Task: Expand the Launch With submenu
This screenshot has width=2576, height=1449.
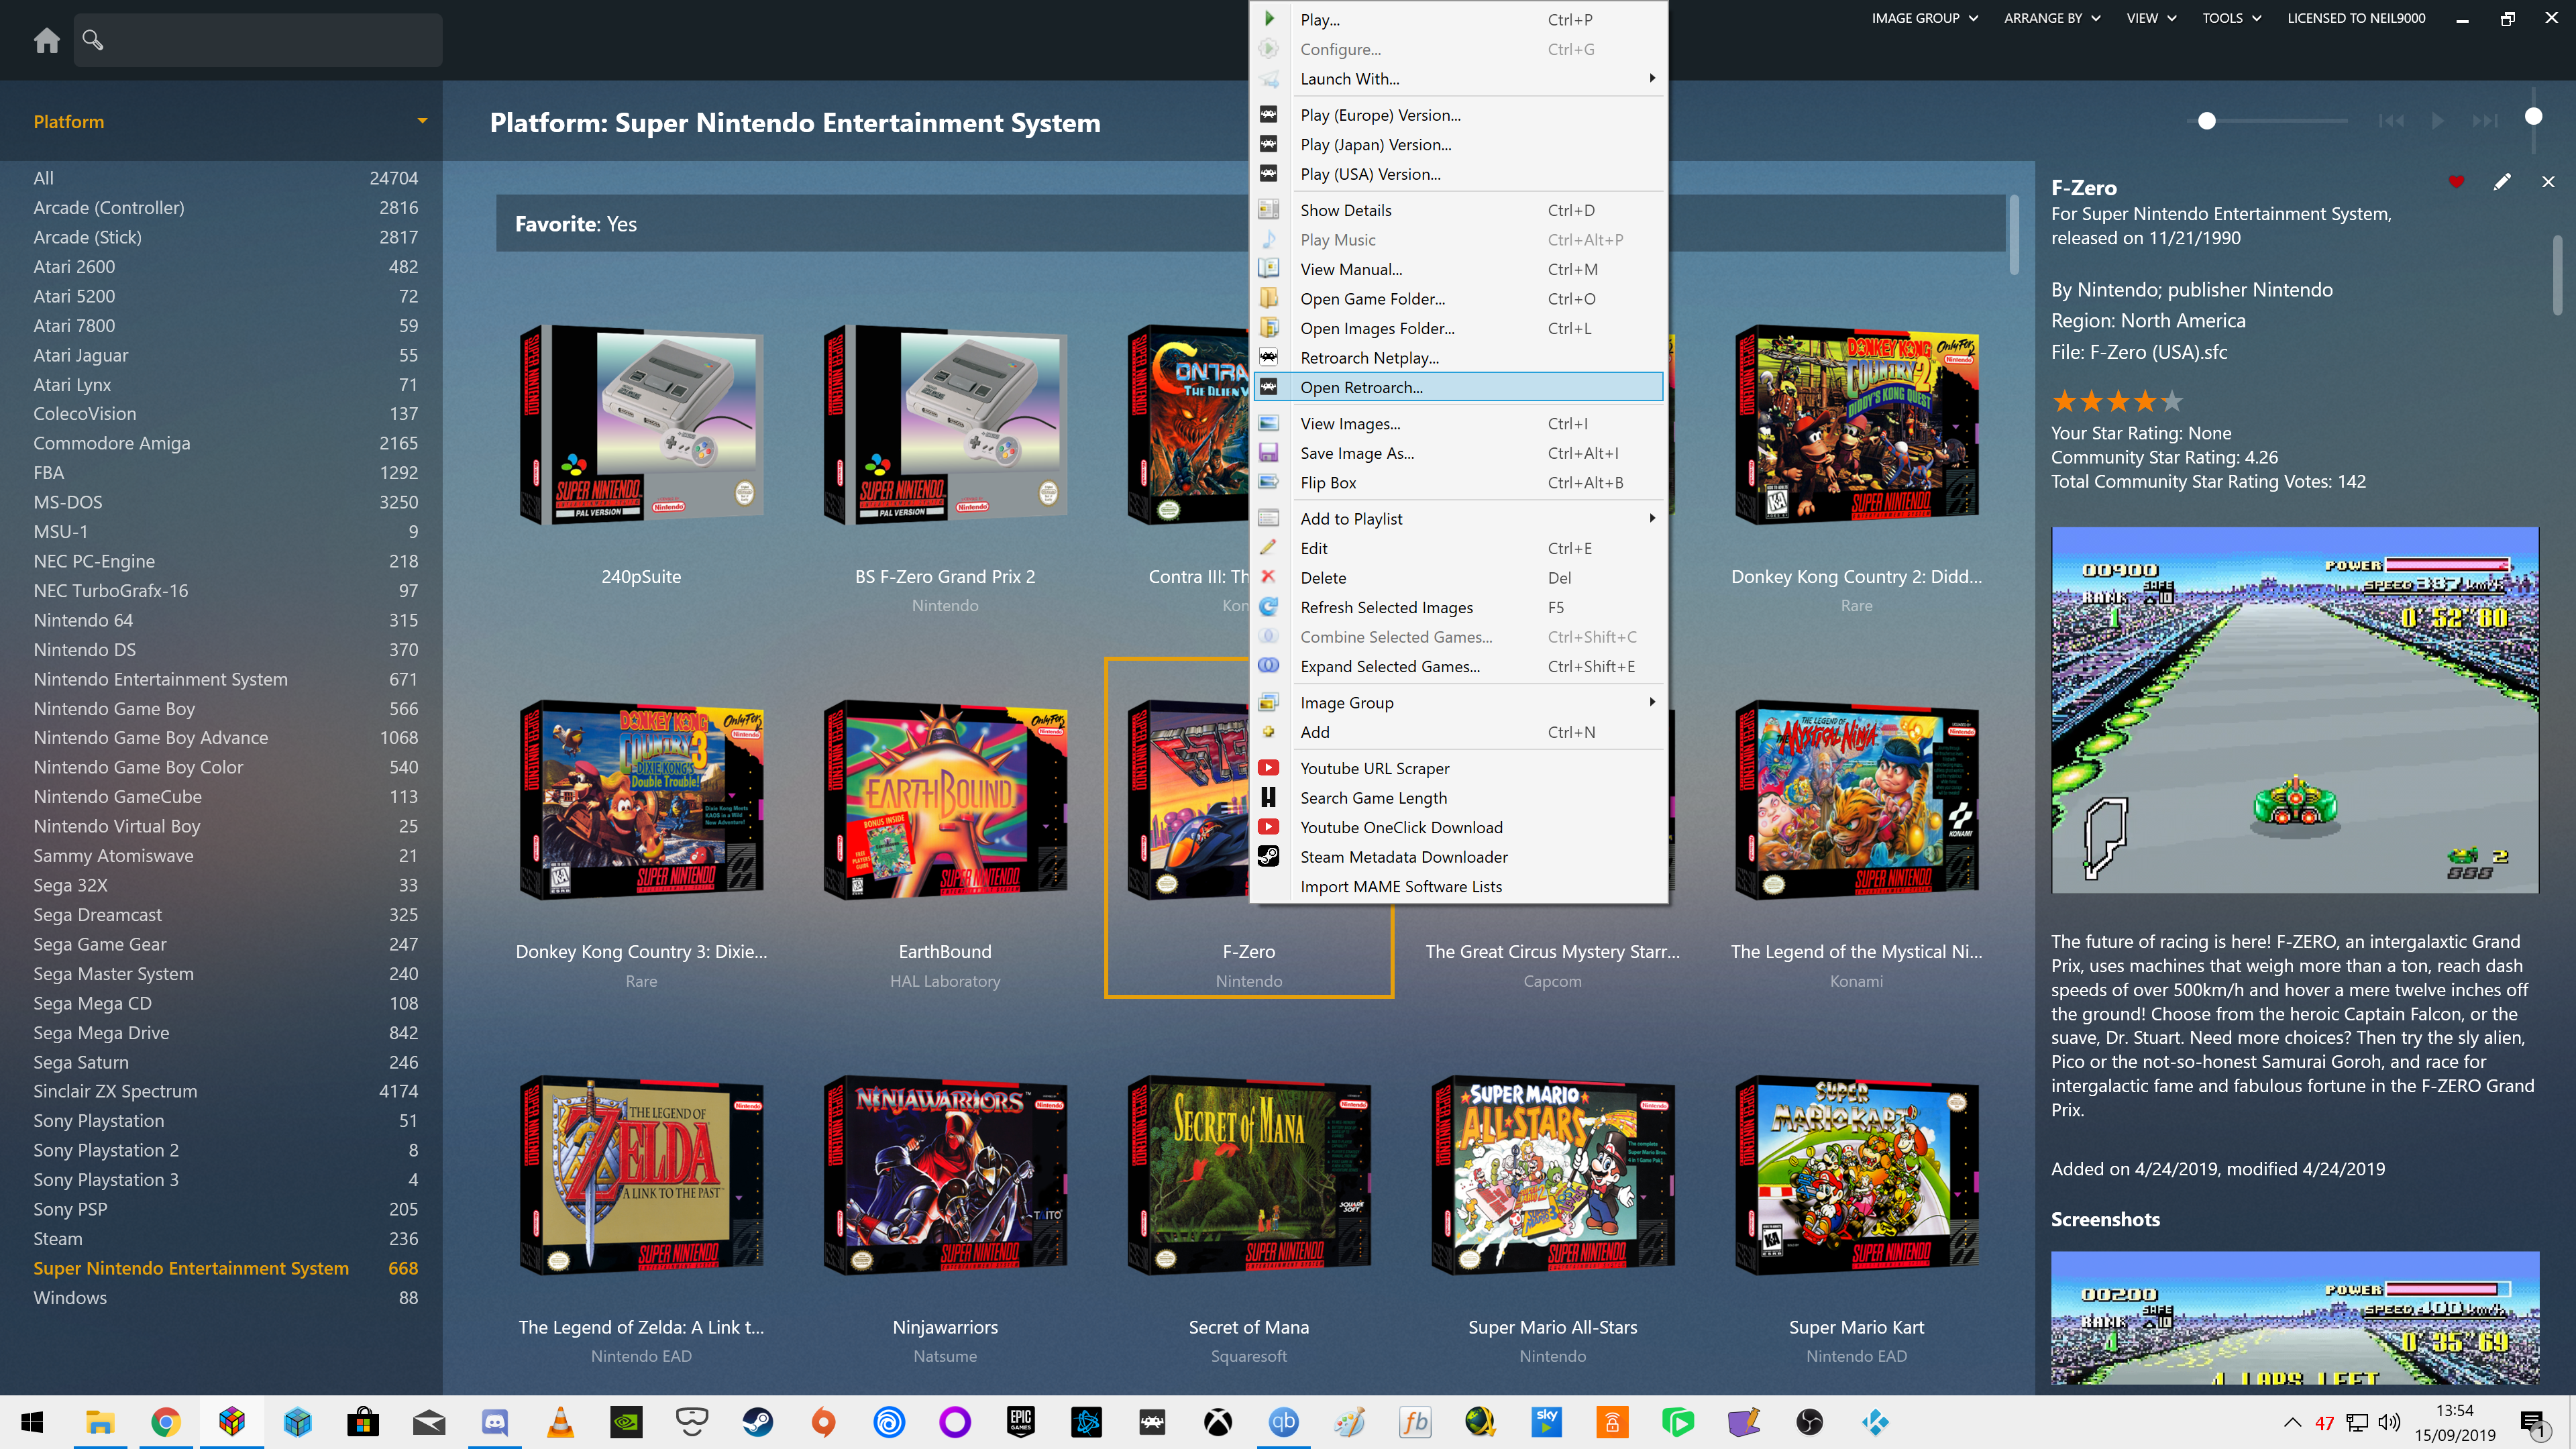Action: [1458, 79]
